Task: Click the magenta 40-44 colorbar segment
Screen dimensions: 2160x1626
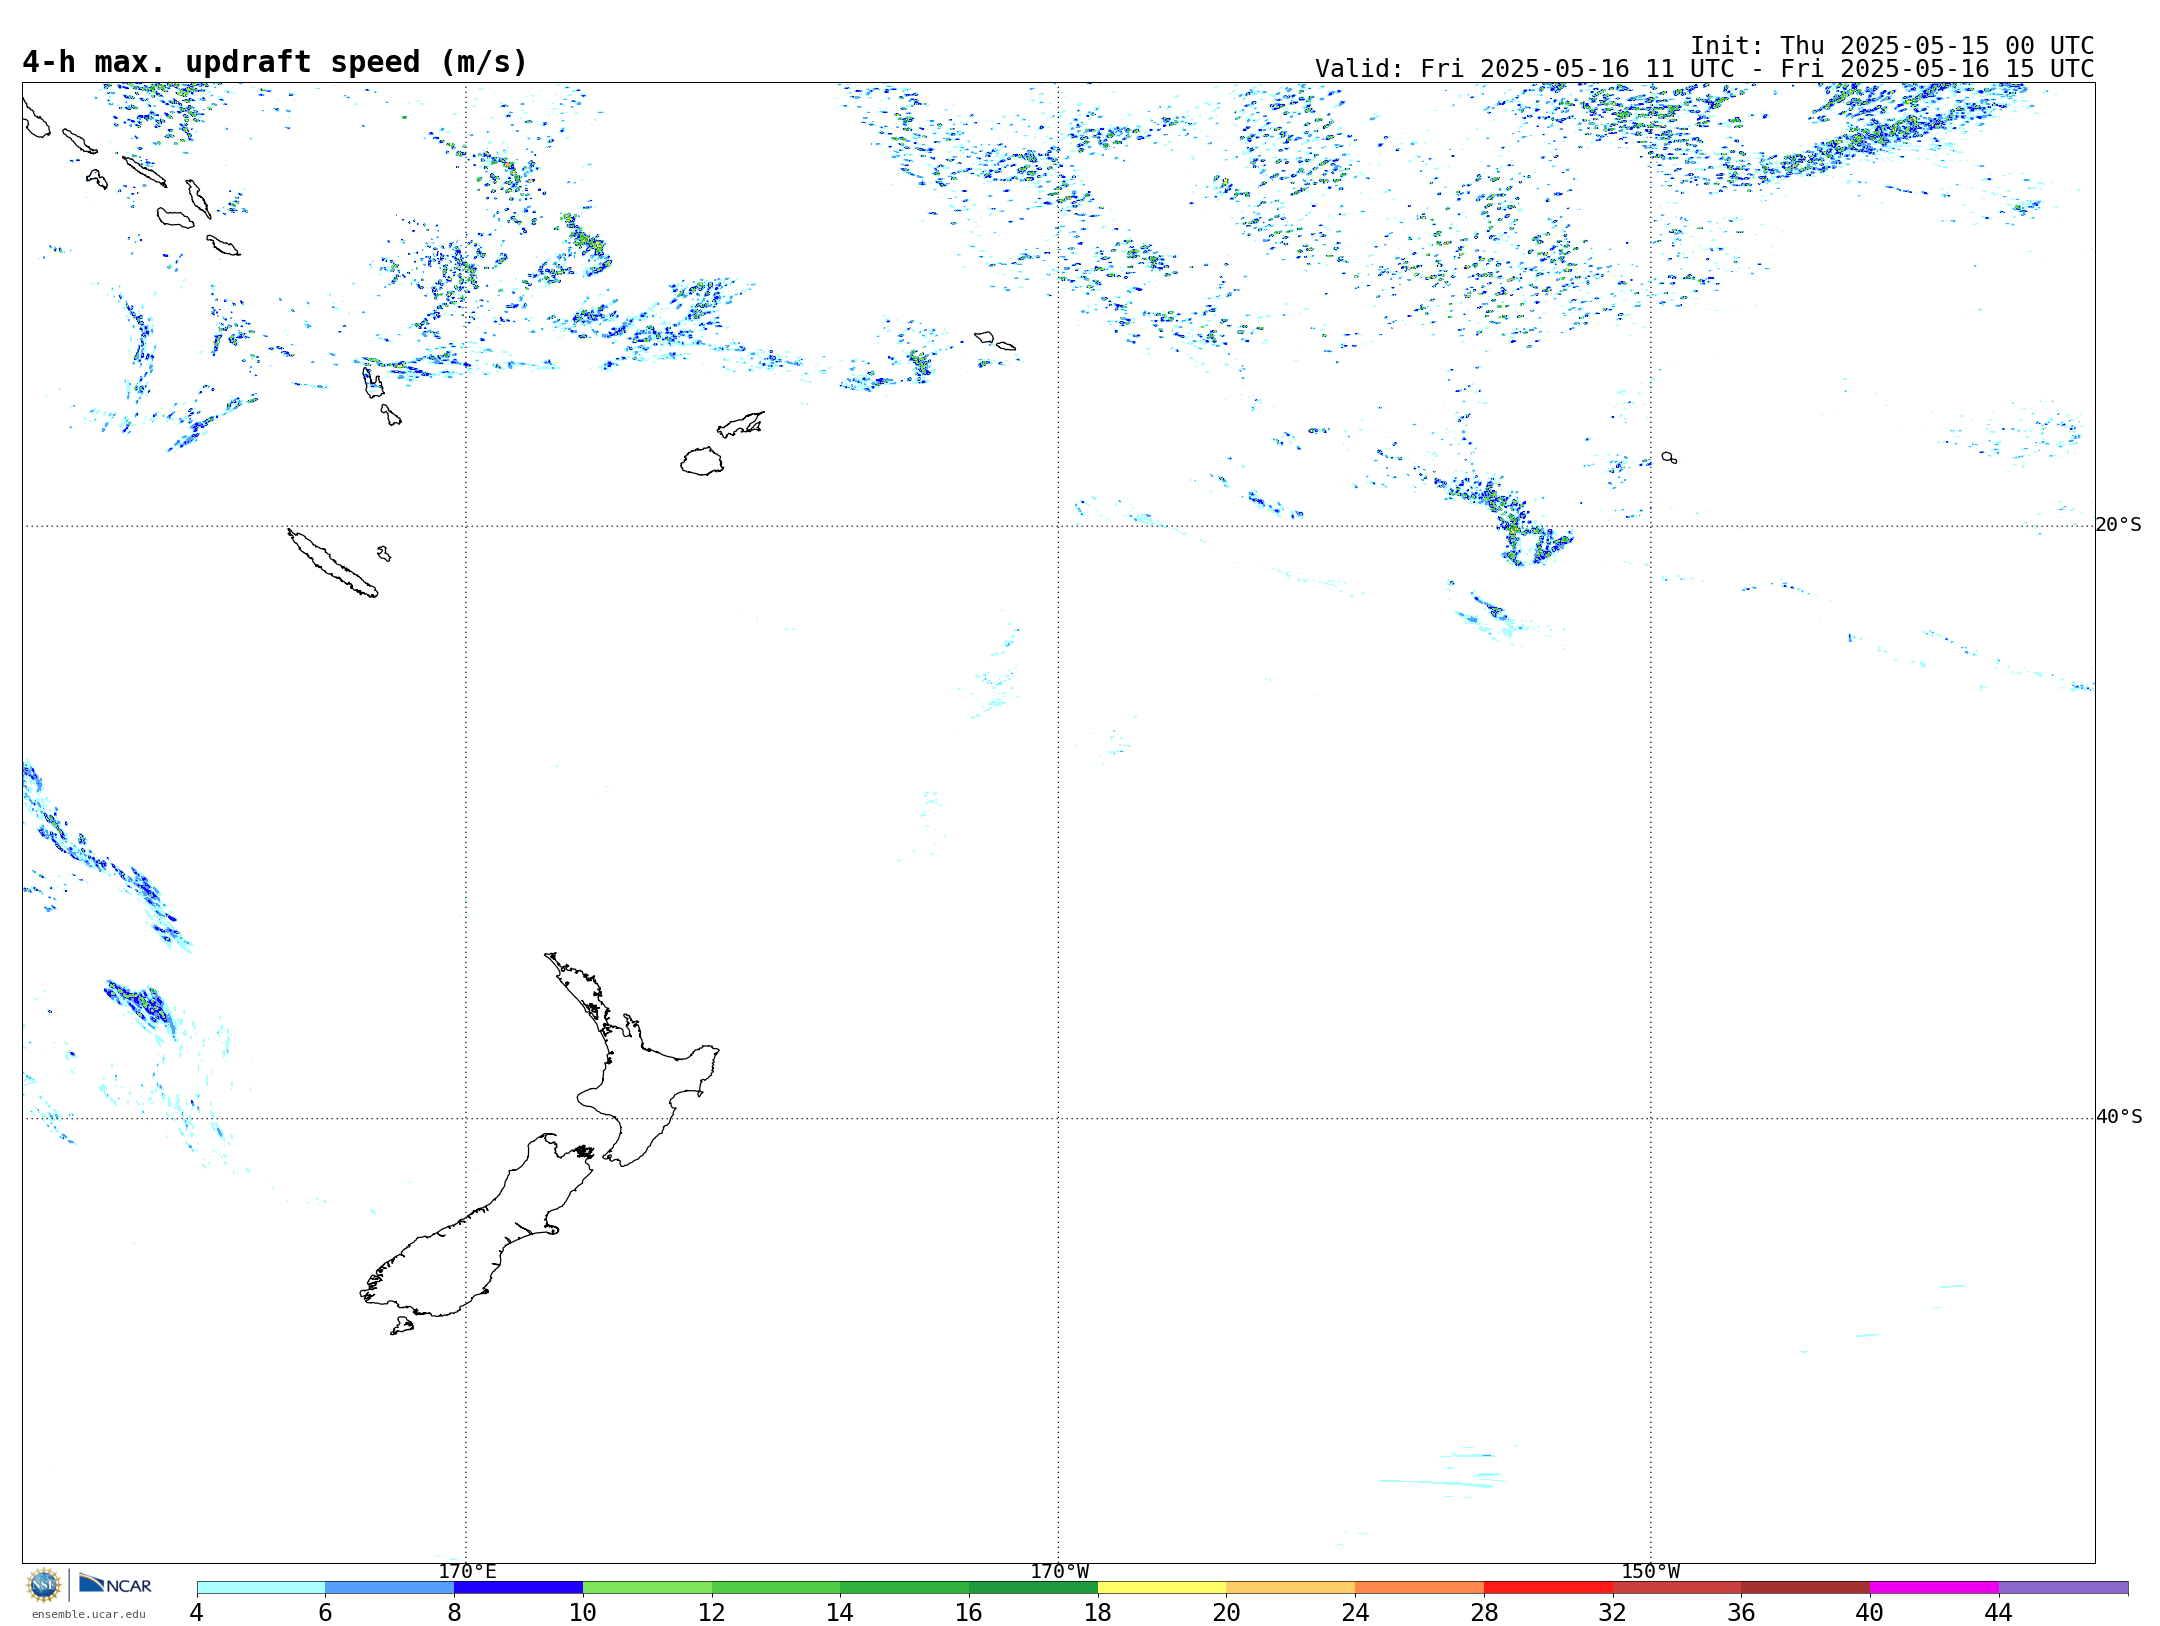Action: [x=1934, y=1587]
